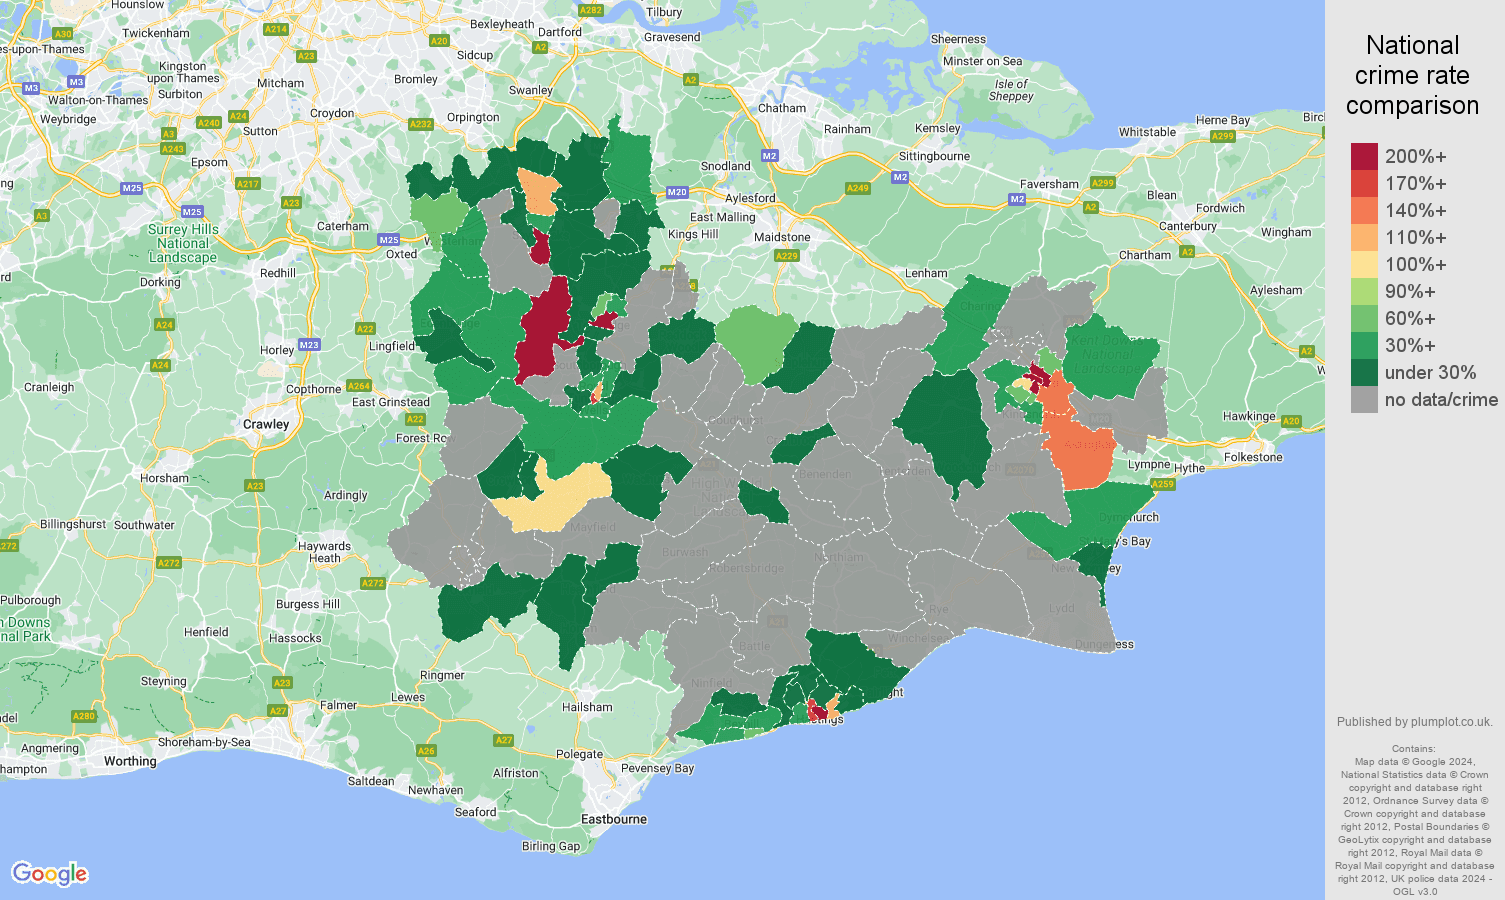Click the Faversham map label
The width and height of the screenshot is (1505, 900).
coord(1049,184)
